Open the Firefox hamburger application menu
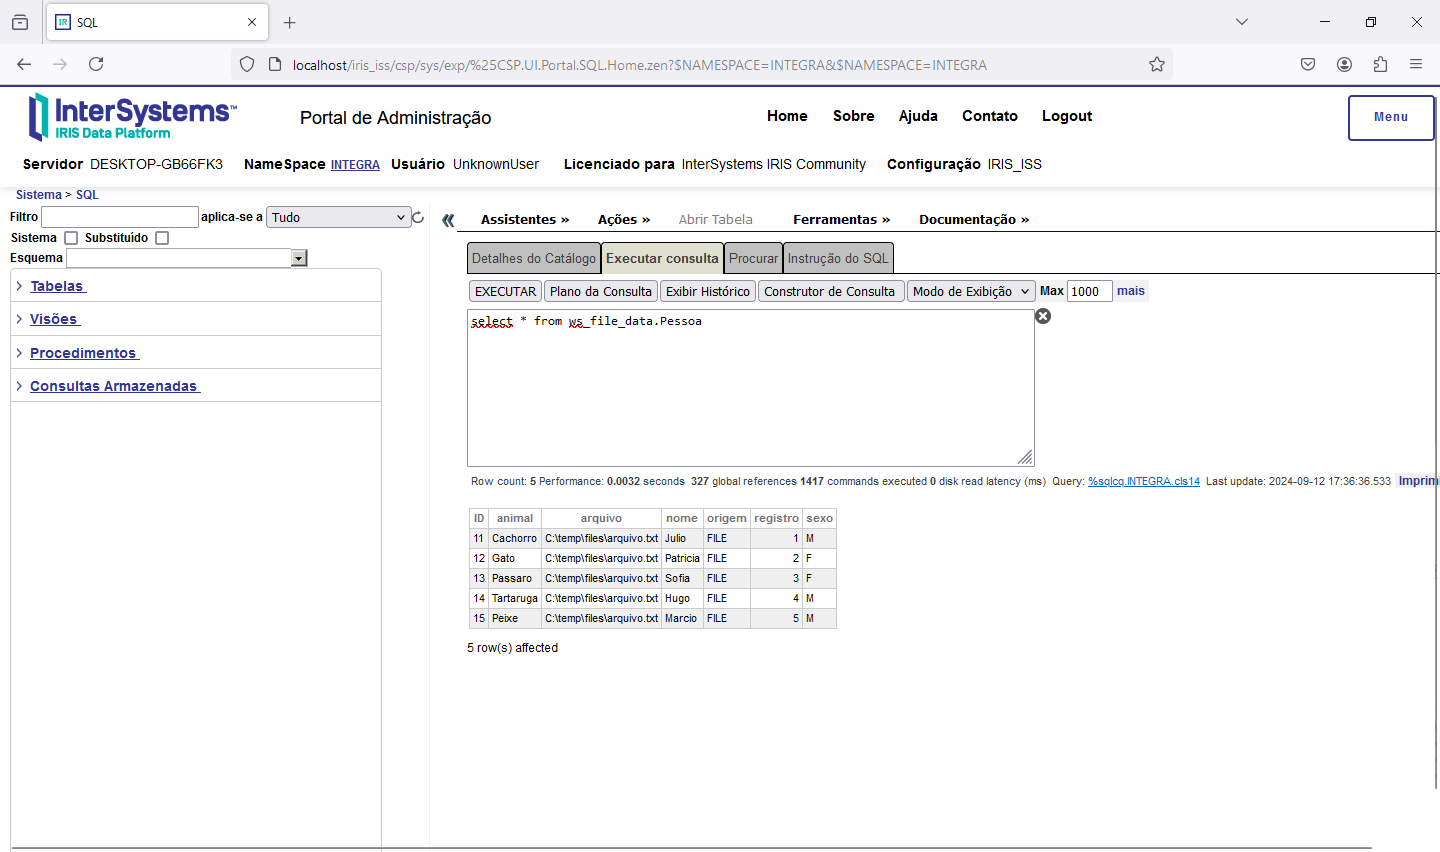Viewport: 1440px width, 852px height. pos(1416,64)
